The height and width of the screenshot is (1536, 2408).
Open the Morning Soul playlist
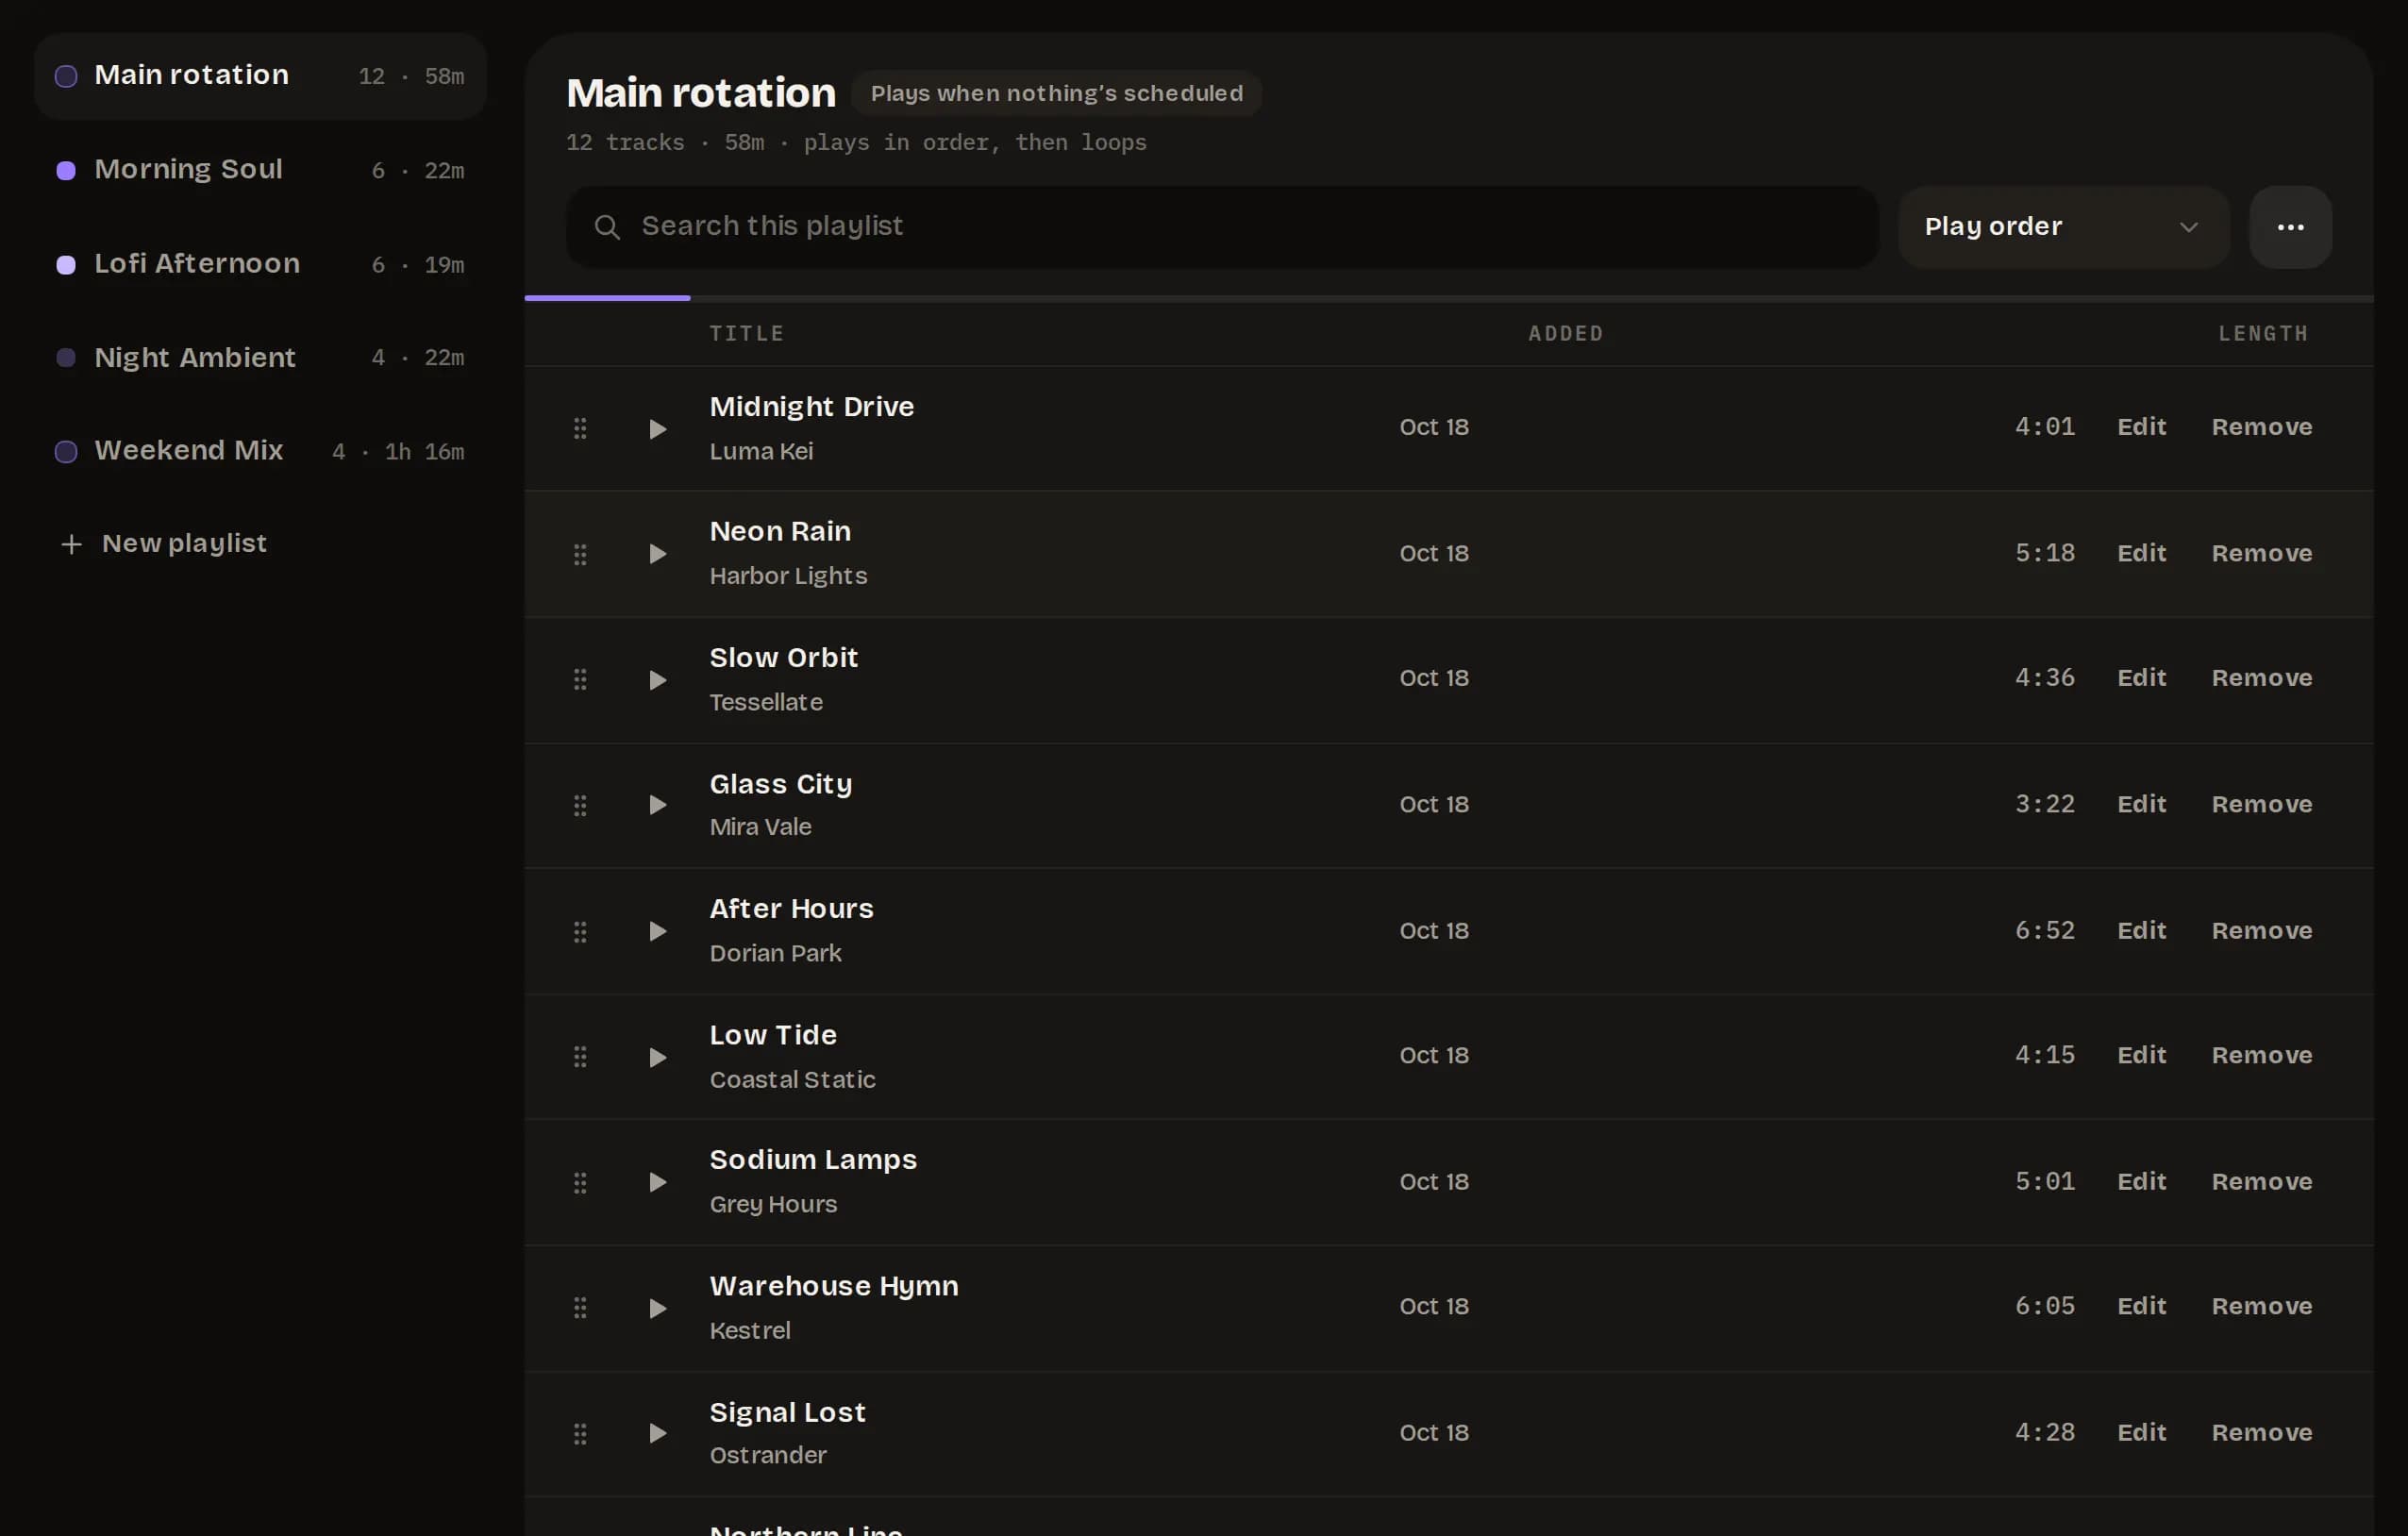tap(260, 170)
